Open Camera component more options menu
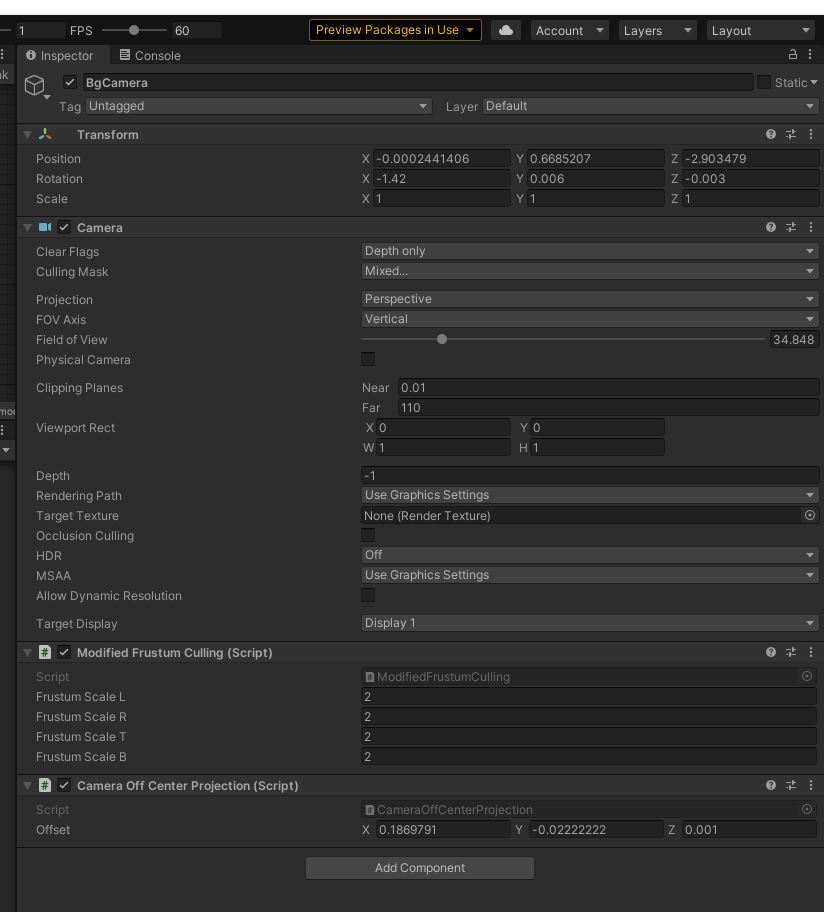Screen dimensions: 824x912 coord(810,227)
